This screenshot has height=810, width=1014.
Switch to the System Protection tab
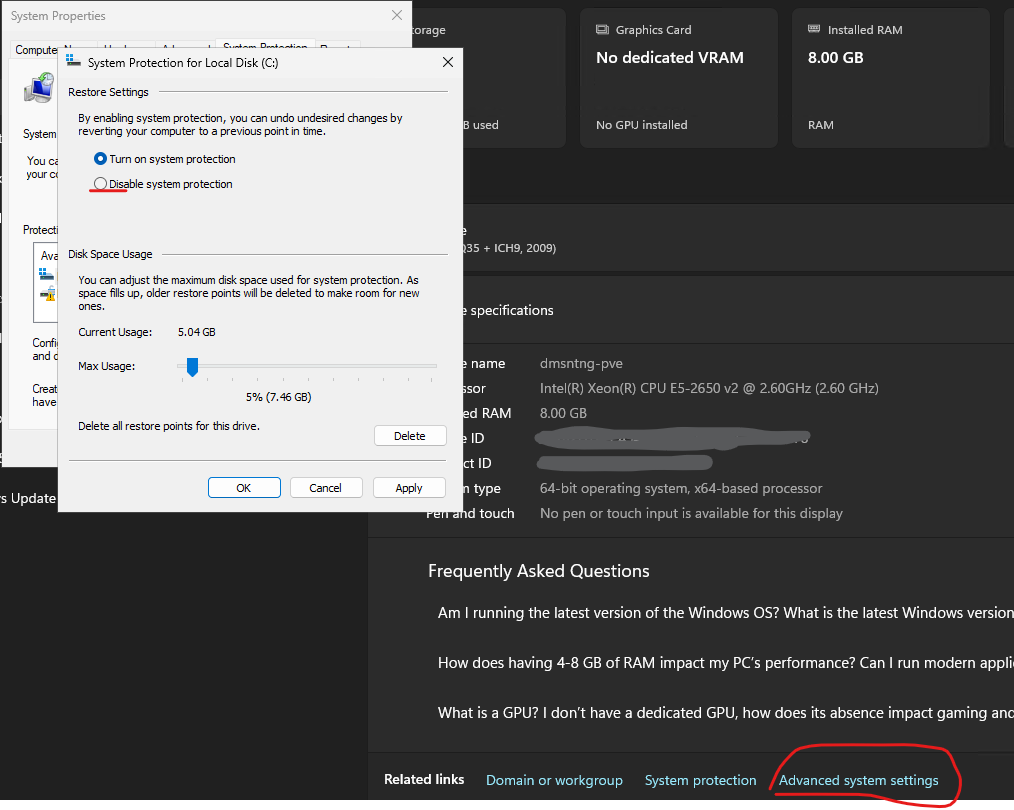(x=265, y=48)
